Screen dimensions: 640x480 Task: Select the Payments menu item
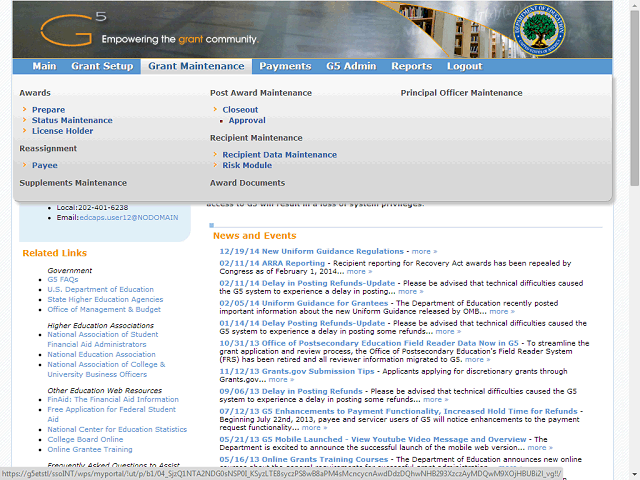tap(285, 66)
